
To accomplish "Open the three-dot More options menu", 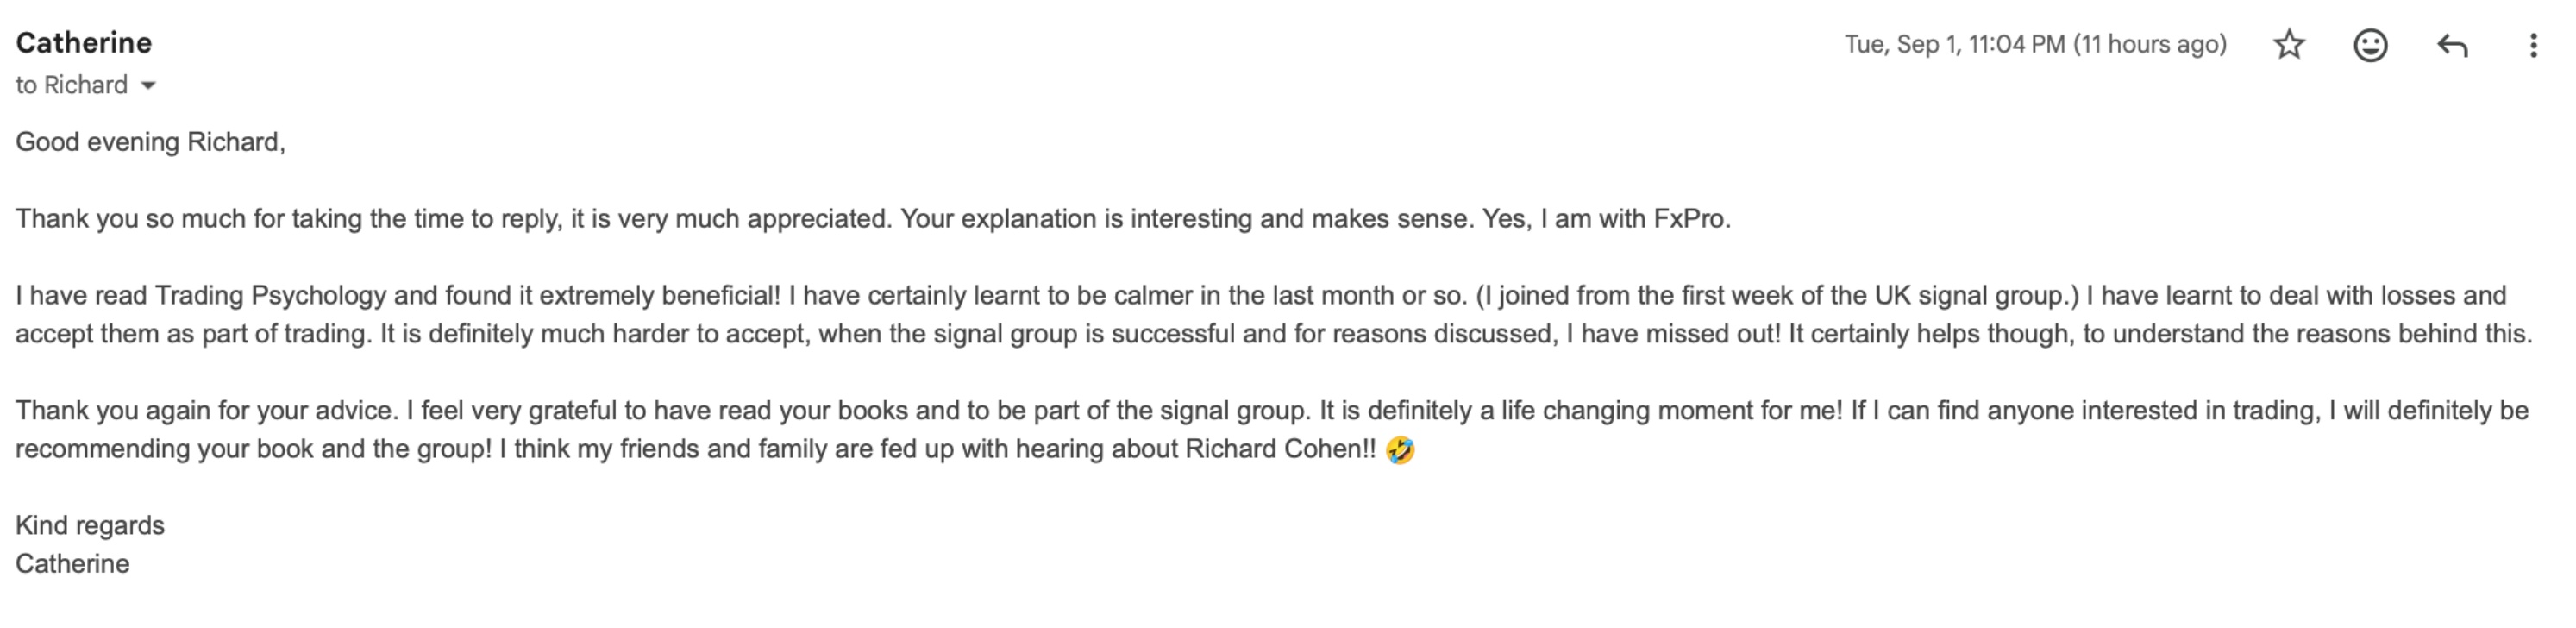I will click(x=2533, y=45).
